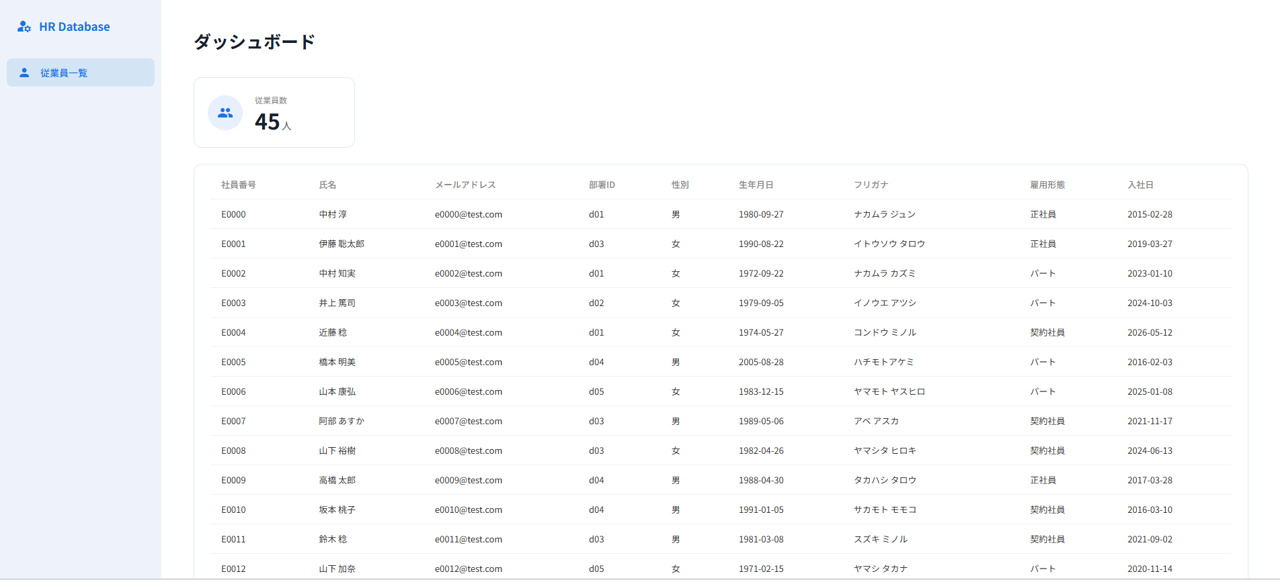1280x580 pixels.
Task: Click birth date 1991-01-05
Action: [x=761, y=510]
